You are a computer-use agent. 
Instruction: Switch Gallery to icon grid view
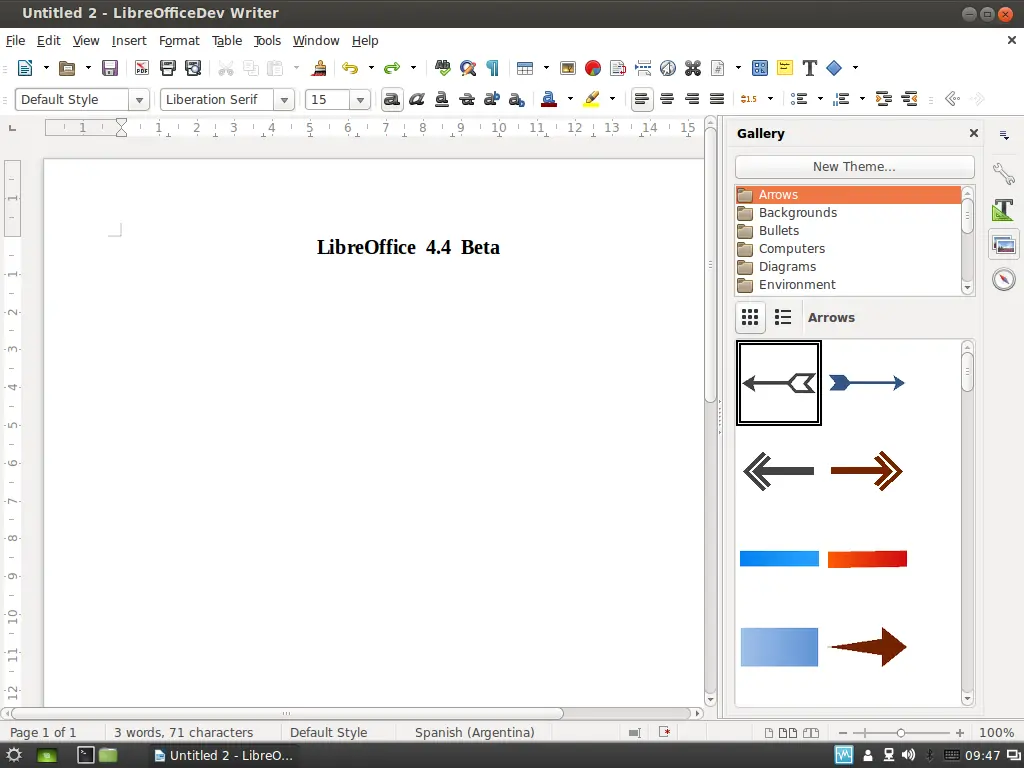tap(750, 317)
